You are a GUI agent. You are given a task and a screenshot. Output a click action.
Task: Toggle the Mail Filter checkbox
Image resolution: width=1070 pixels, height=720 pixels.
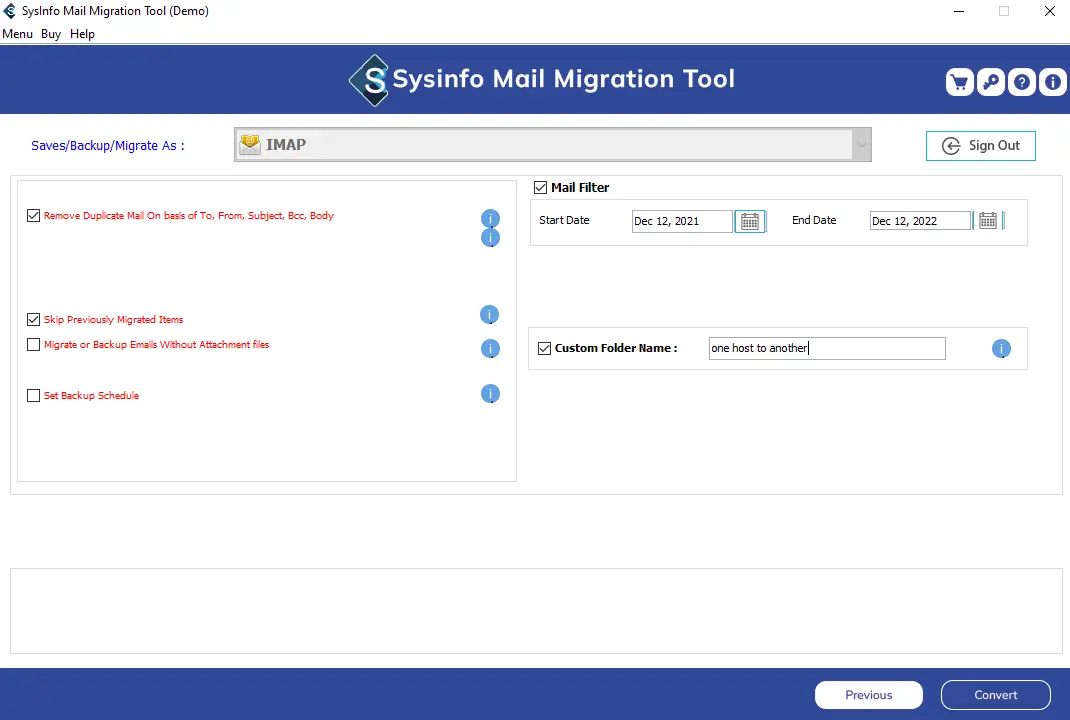(x=540, y=187)
